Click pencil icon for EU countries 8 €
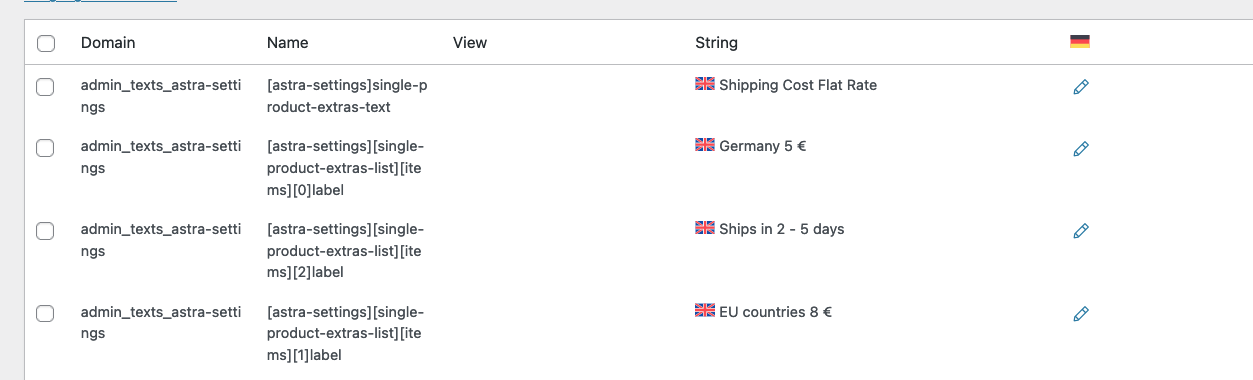Viewport: 1253px width, 380px height. point(1080,314)
